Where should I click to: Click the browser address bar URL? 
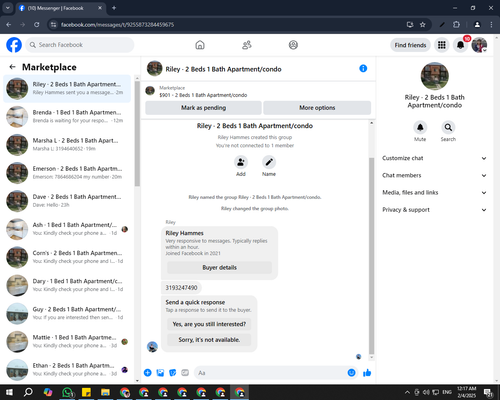117,25
